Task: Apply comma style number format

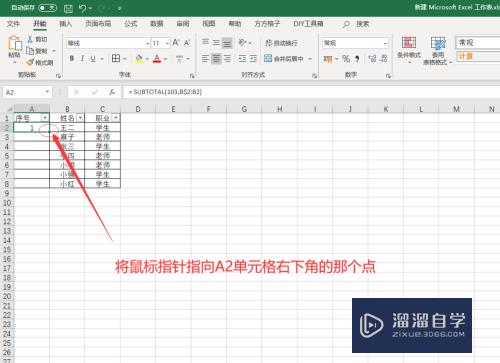Action: (357, 59)
